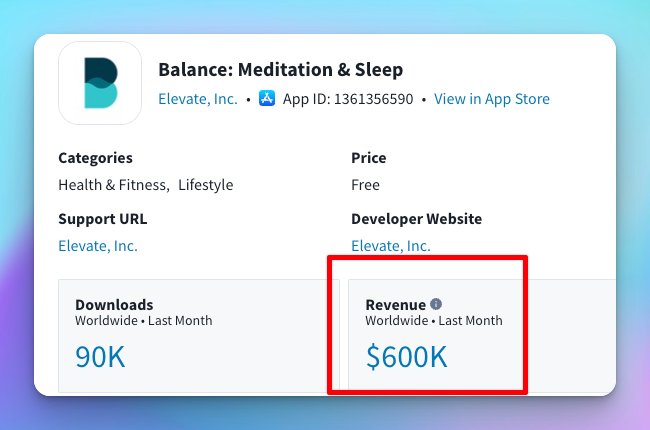Click the Balance app logo icon

(x=100, y=83)
